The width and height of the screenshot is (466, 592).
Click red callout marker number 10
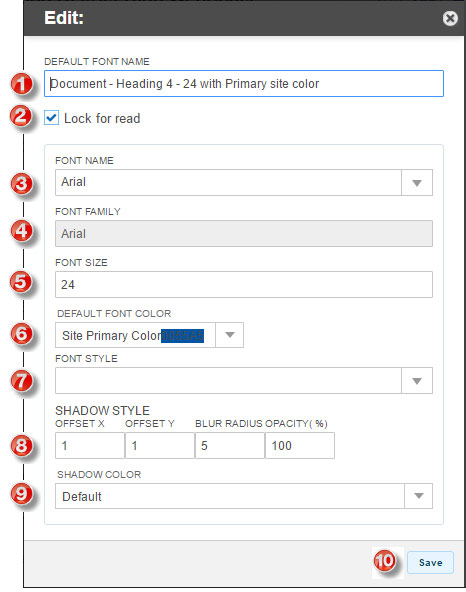pyautogui.click(x=385, y=561)
